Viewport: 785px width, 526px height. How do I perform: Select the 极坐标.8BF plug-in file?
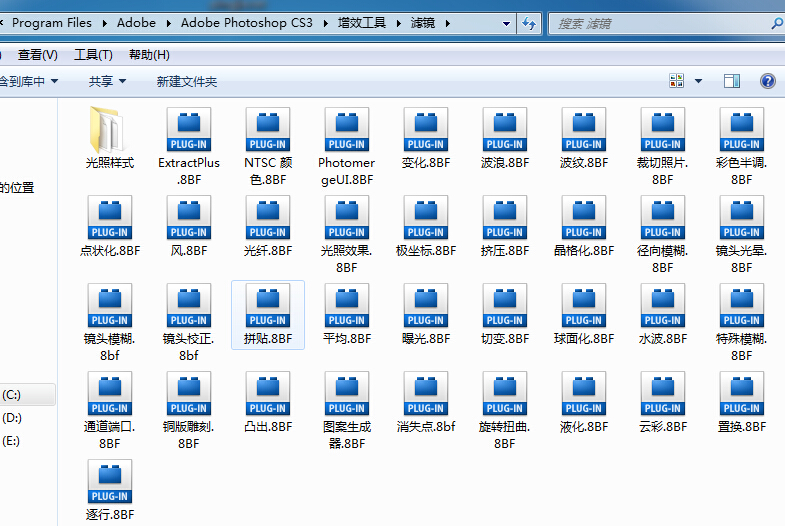click(426, 225)
